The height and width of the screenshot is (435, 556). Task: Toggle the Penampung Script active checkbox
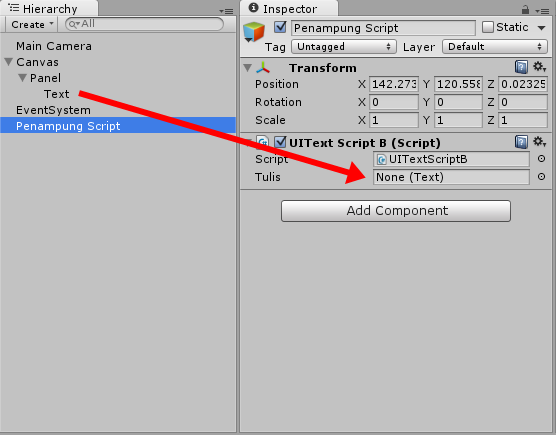pos(280,27)
